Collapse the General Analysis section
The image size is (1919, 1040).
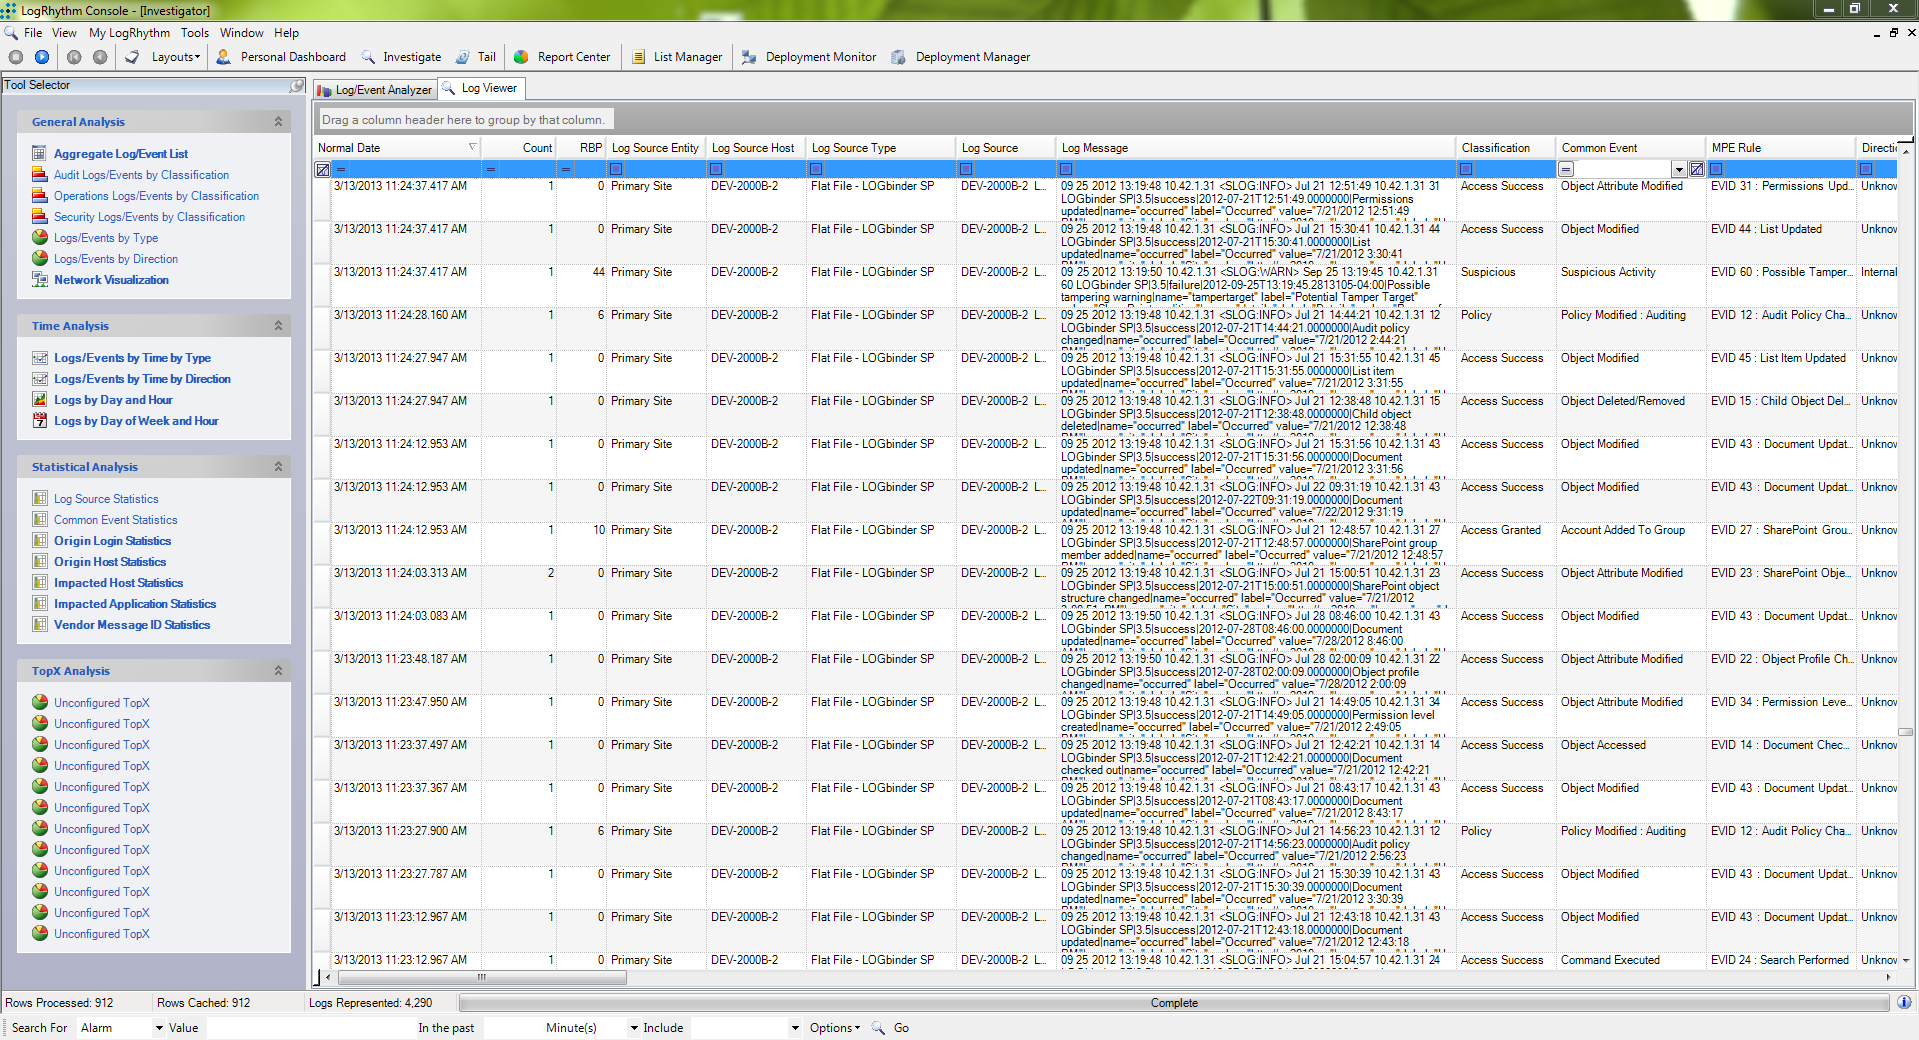[278, 121]
